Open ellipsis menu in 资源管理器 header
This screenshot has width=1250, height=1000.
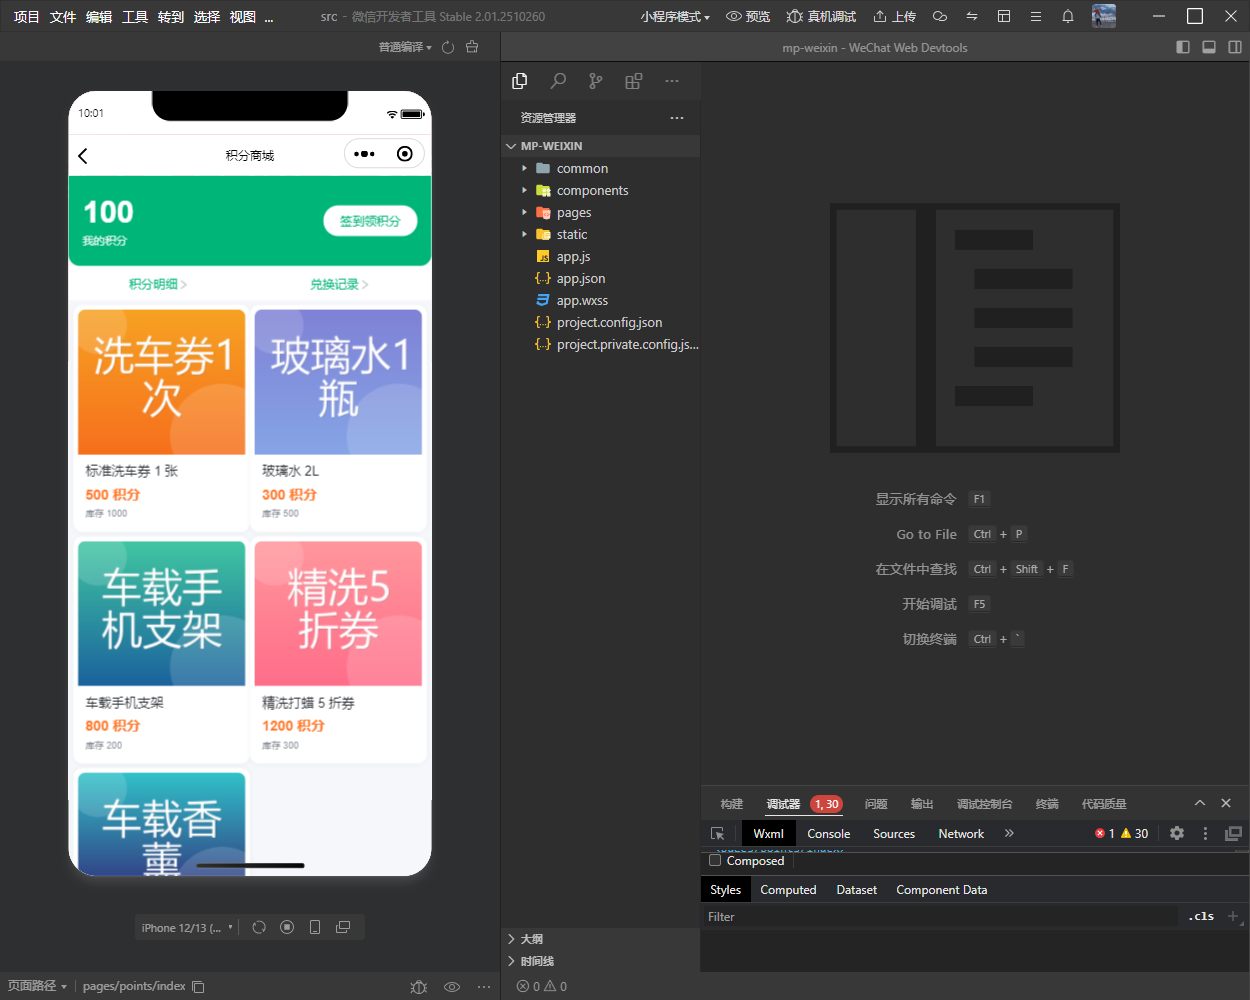coord(677,118)
